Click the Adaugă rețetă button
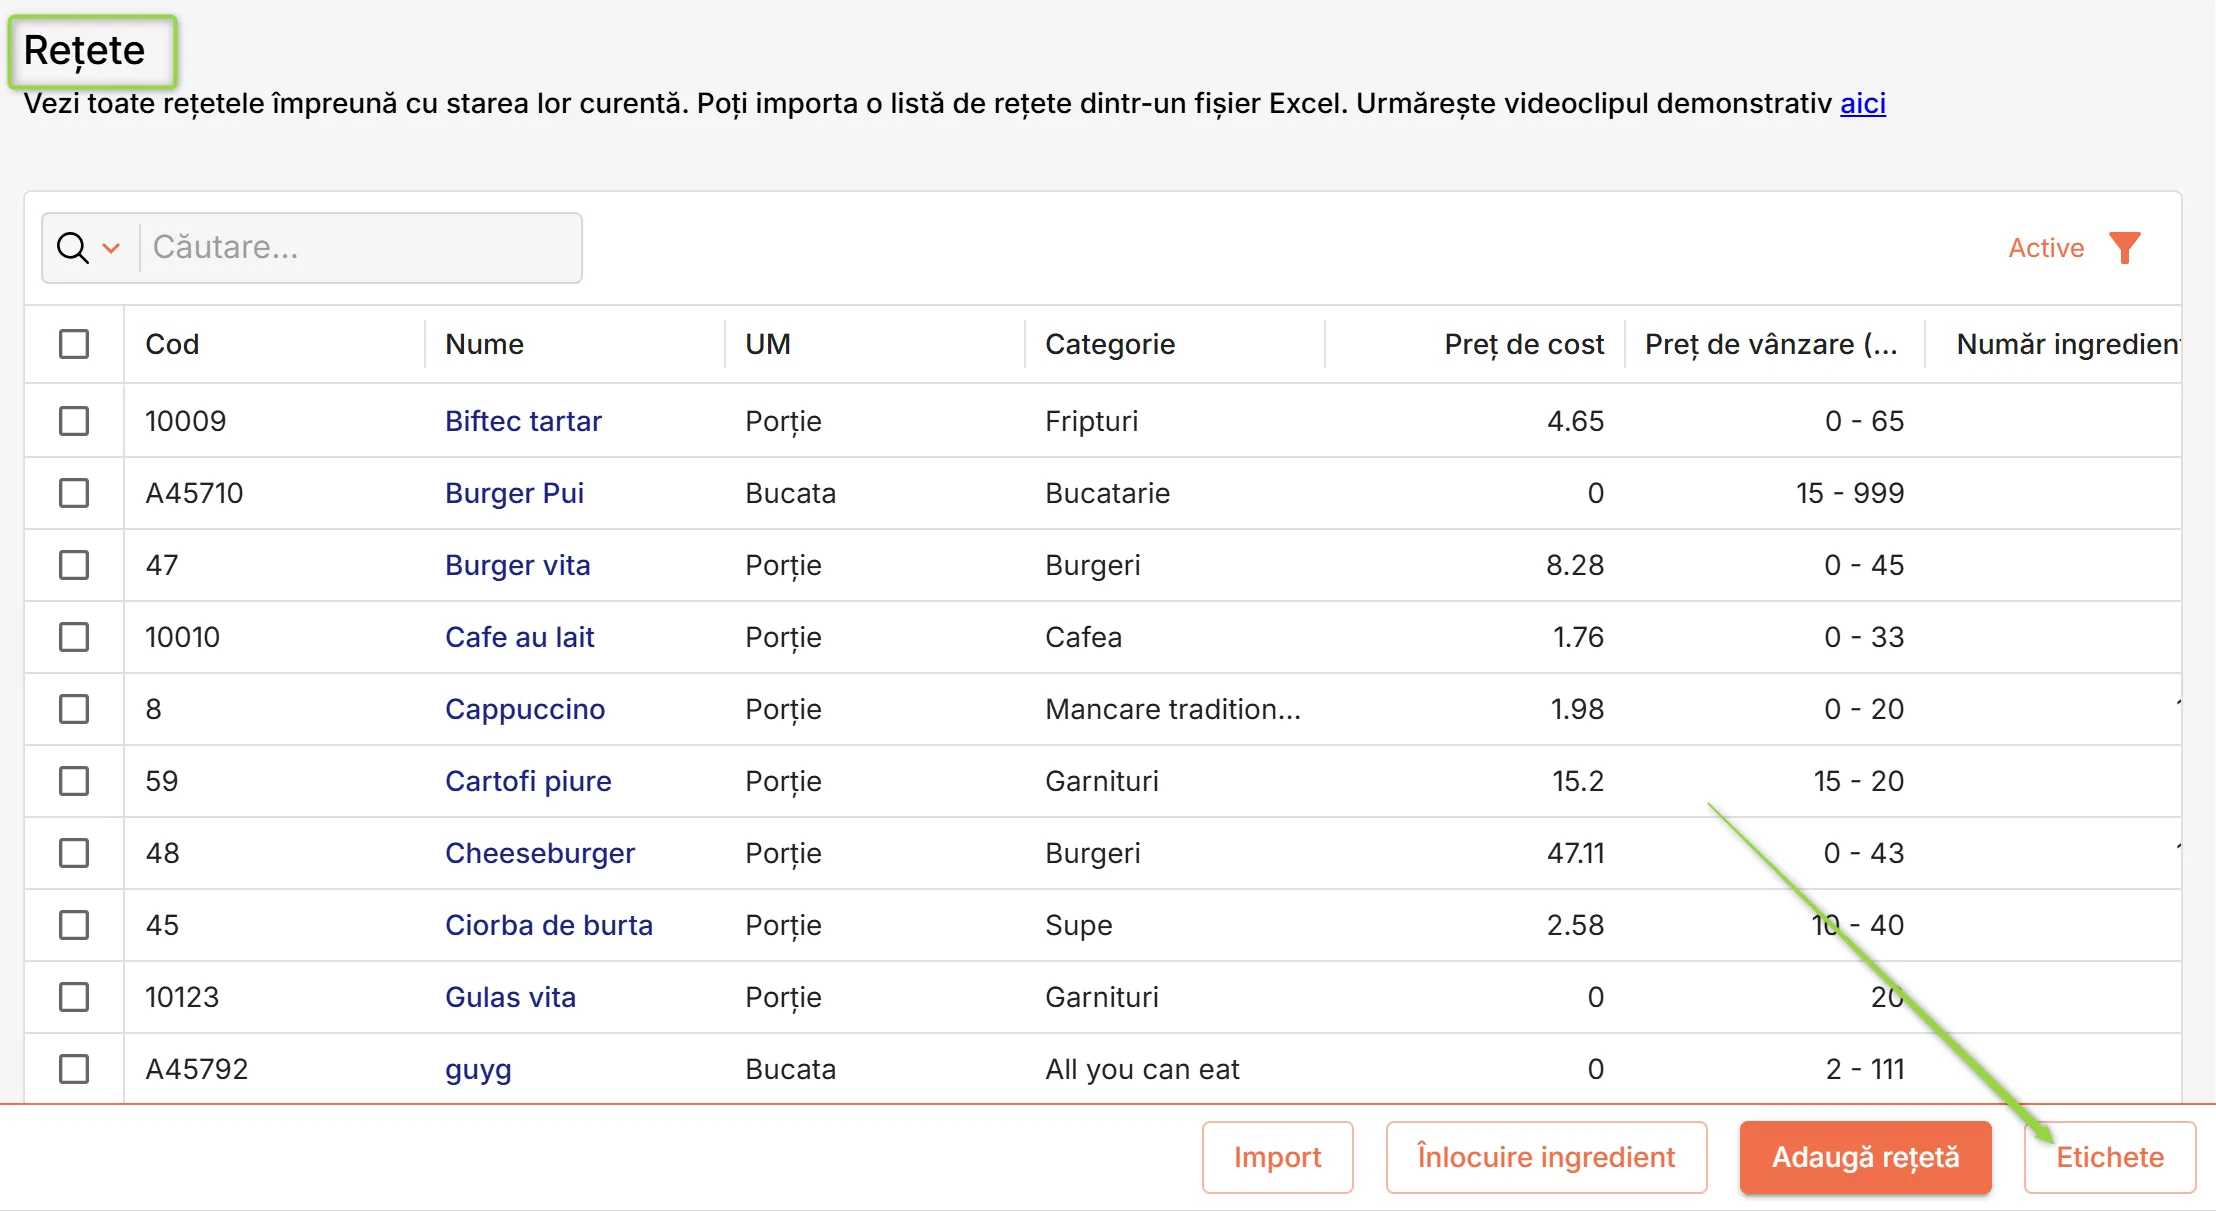Image resolution: width=2216 pixels, height=1211 pixels. point(1865,1157)
